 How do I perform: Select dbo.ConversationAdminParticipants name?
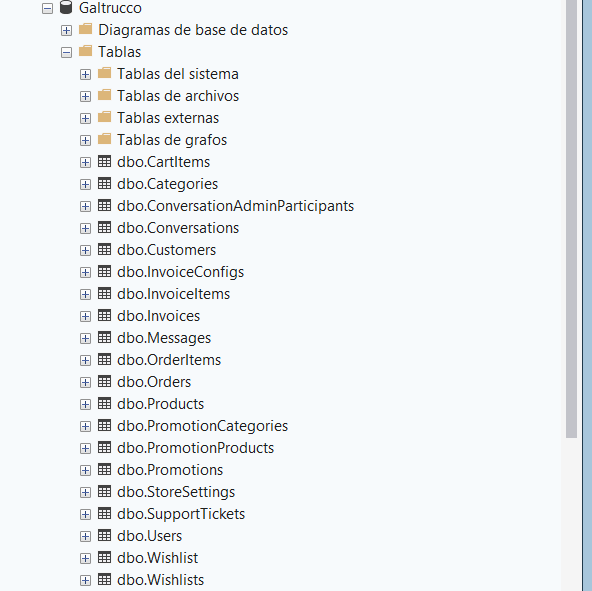click(x=236, y=206)
